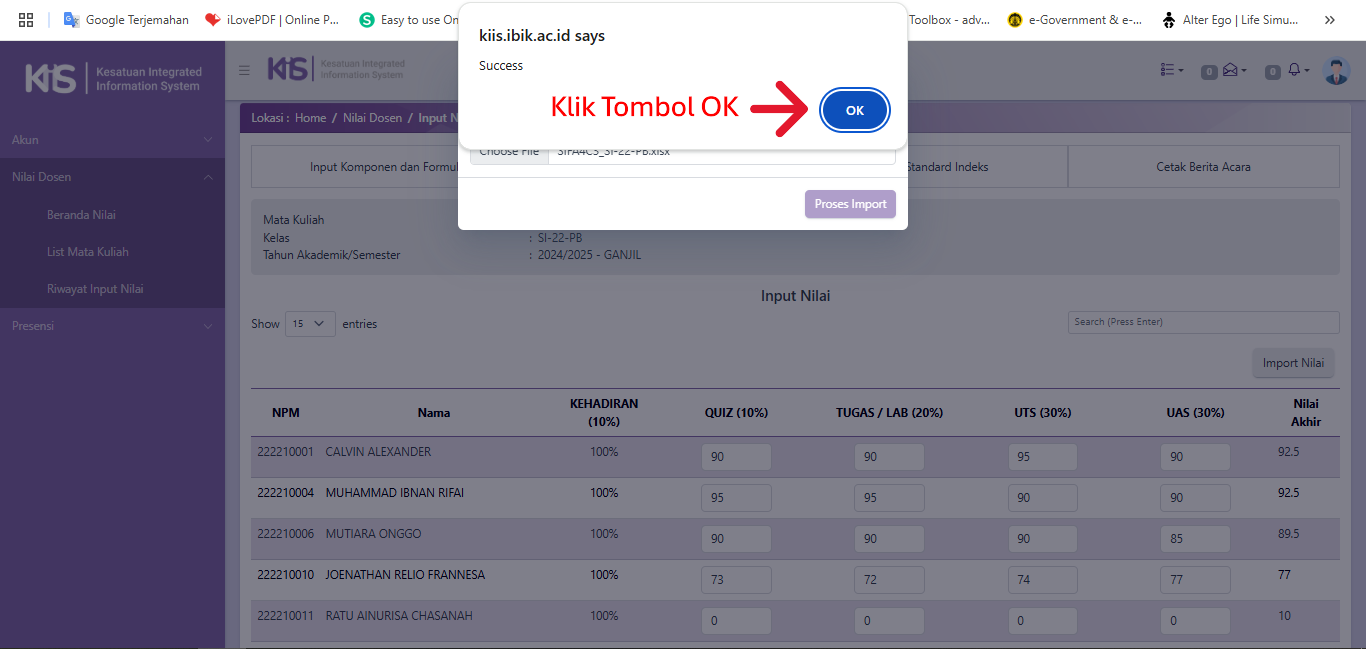
Task: Open the task list icon in header
Action: [x=1171, y=70]
